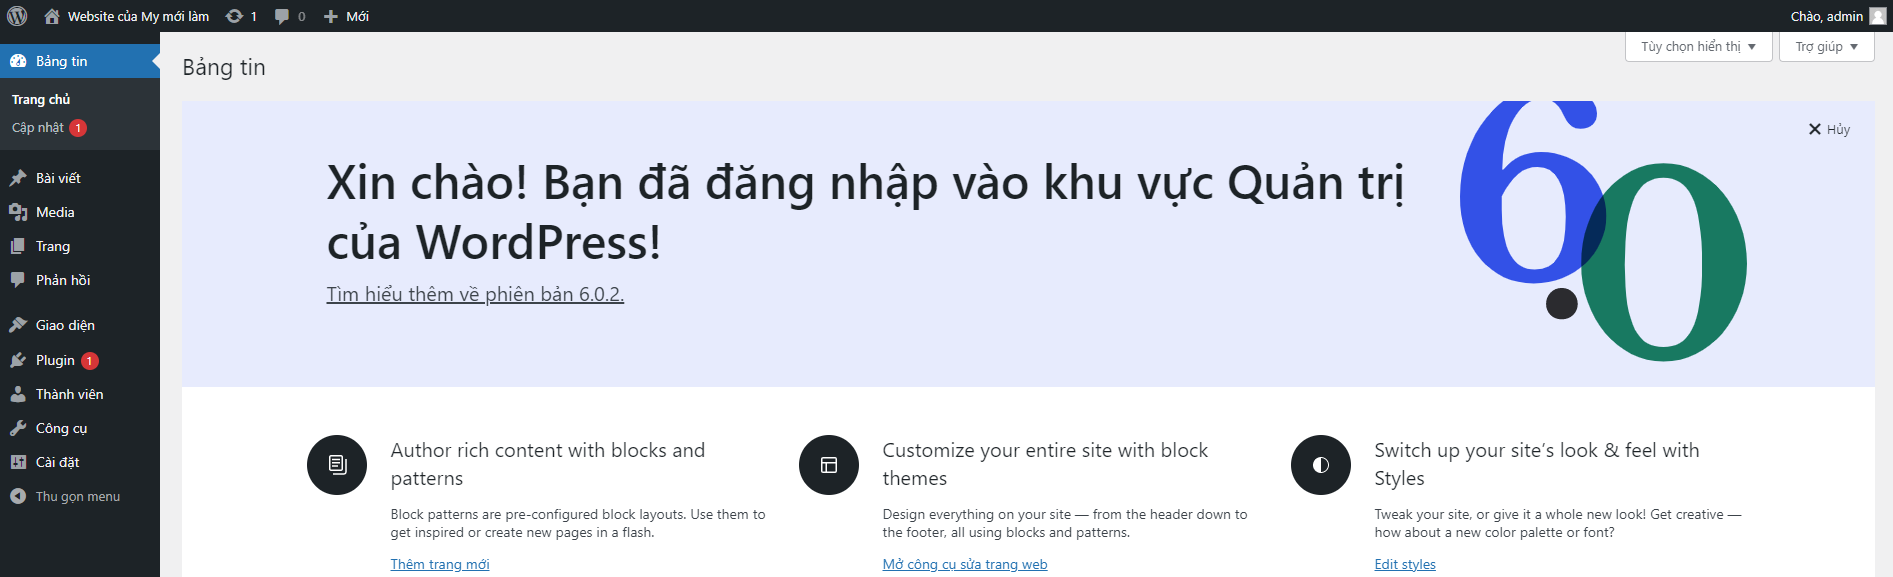Click the admin user avatar
The height and width of the screenshot is (577, 1893).
tap(1877, 16)
